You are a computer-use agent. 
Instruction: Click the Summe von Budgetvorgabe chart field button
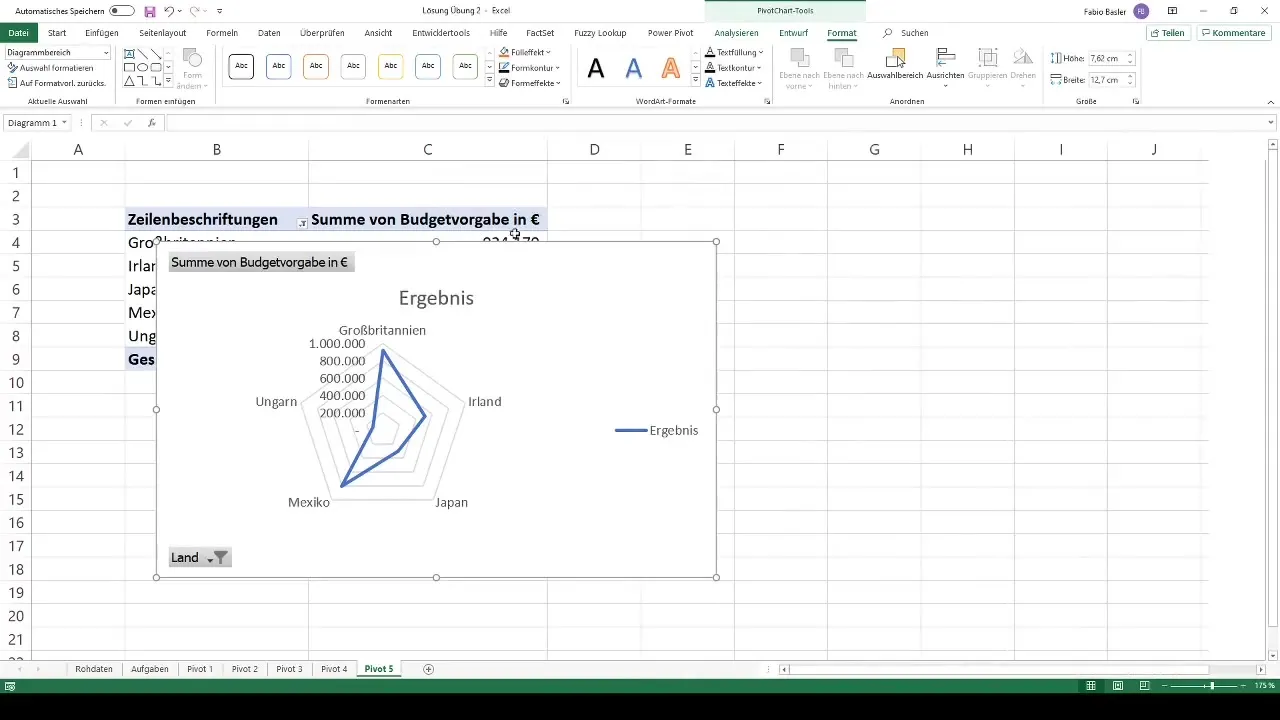pyautogui.click(x=260, y=263)
